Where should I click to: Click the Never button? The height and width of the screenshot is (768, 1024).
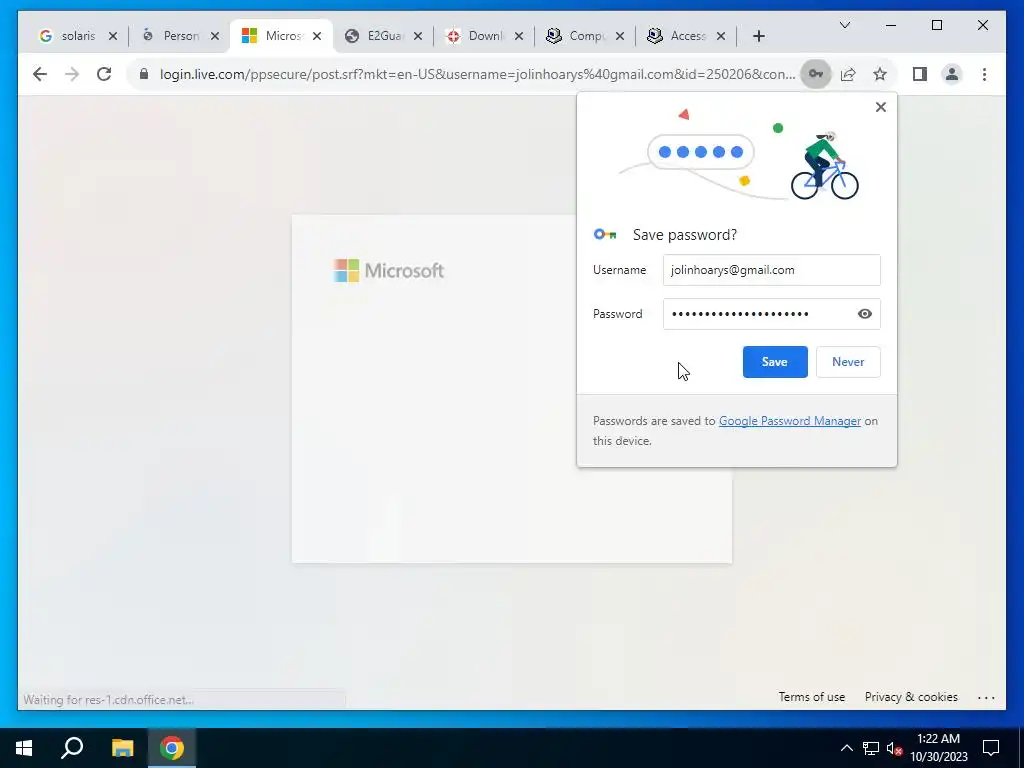point(848,362)
